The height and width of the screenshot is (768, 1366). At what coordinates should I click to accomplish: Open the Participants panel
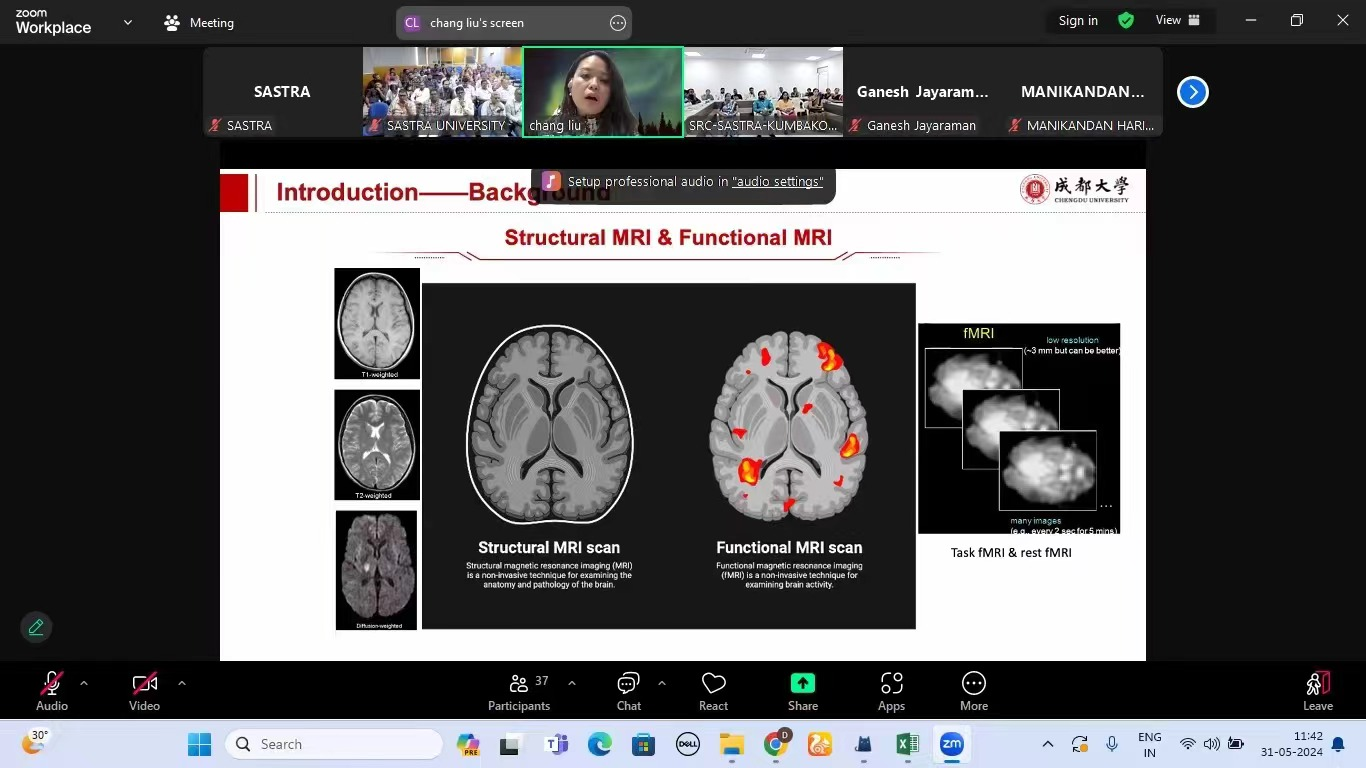tap(518, 691)
